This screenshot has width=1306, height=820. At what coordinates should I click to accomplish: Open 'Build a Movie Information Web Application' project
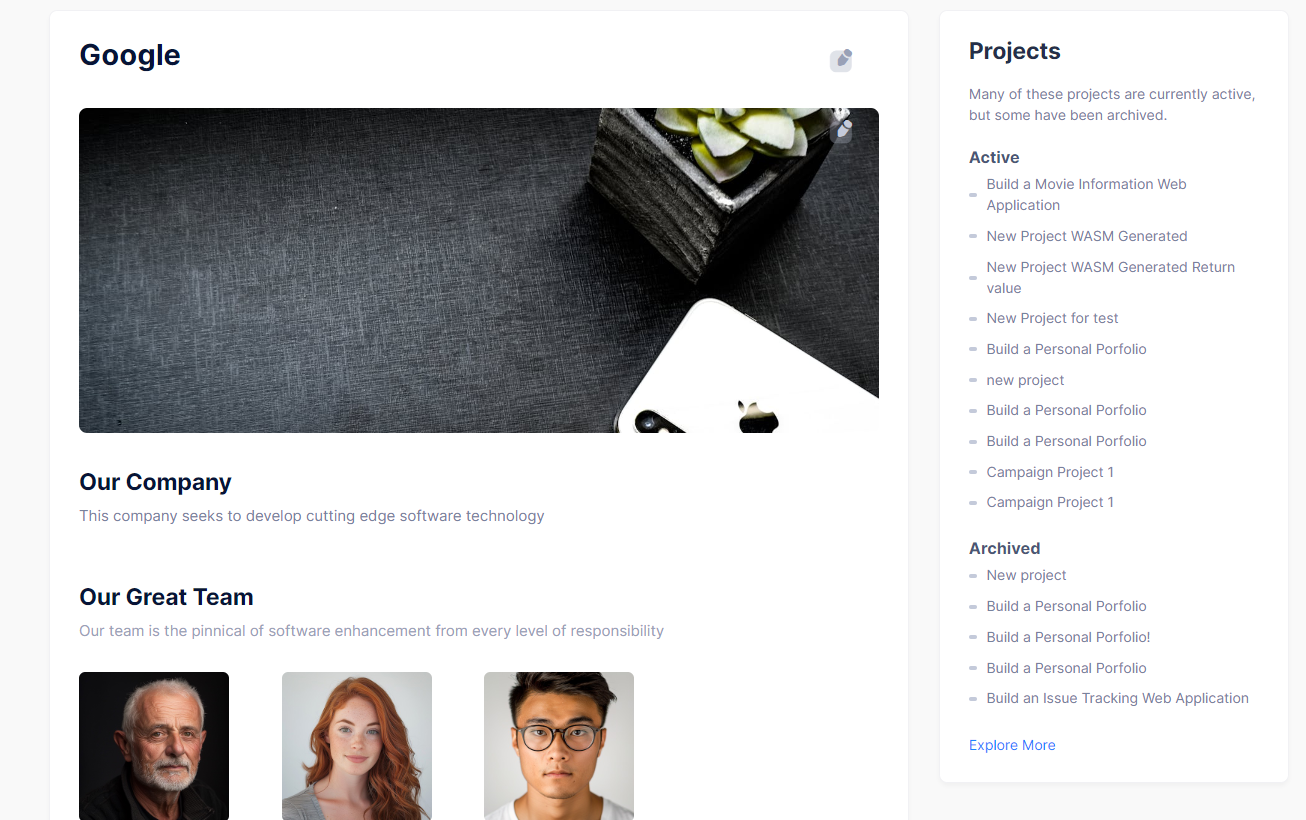pyautogui.click(x=1087, y=195)
